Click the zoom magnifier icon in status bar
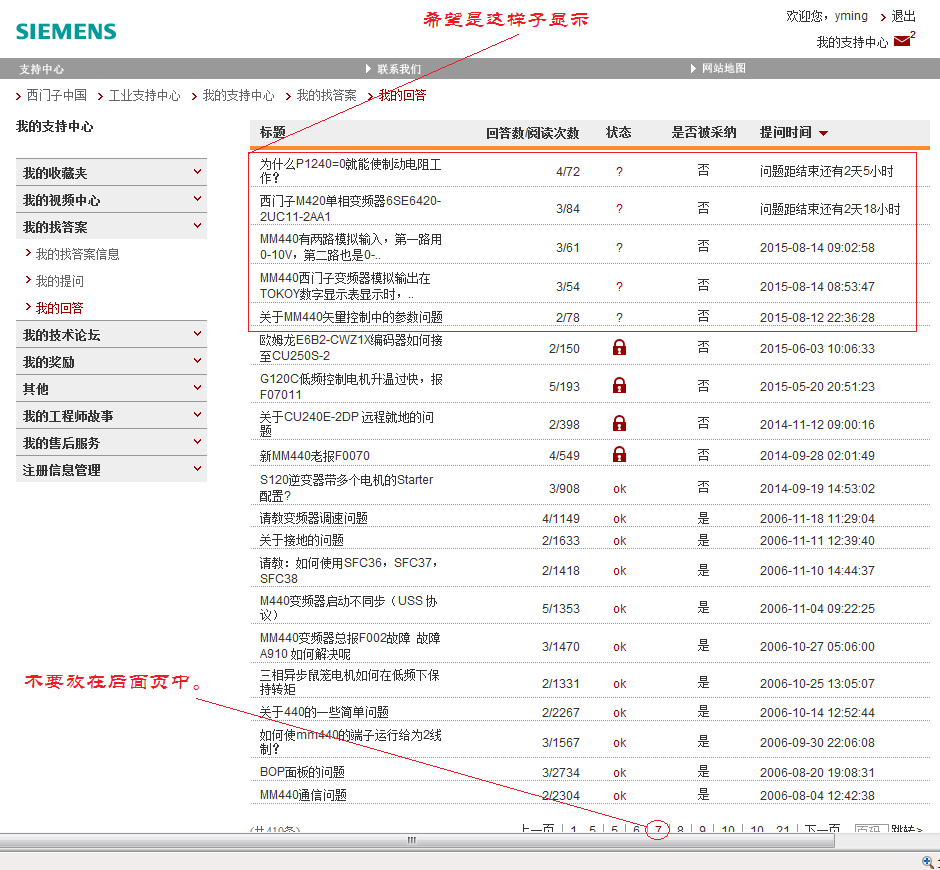Image resolution: width=940 pixels, height=870 pixels. pyautogui.click(x=928, y=862)
